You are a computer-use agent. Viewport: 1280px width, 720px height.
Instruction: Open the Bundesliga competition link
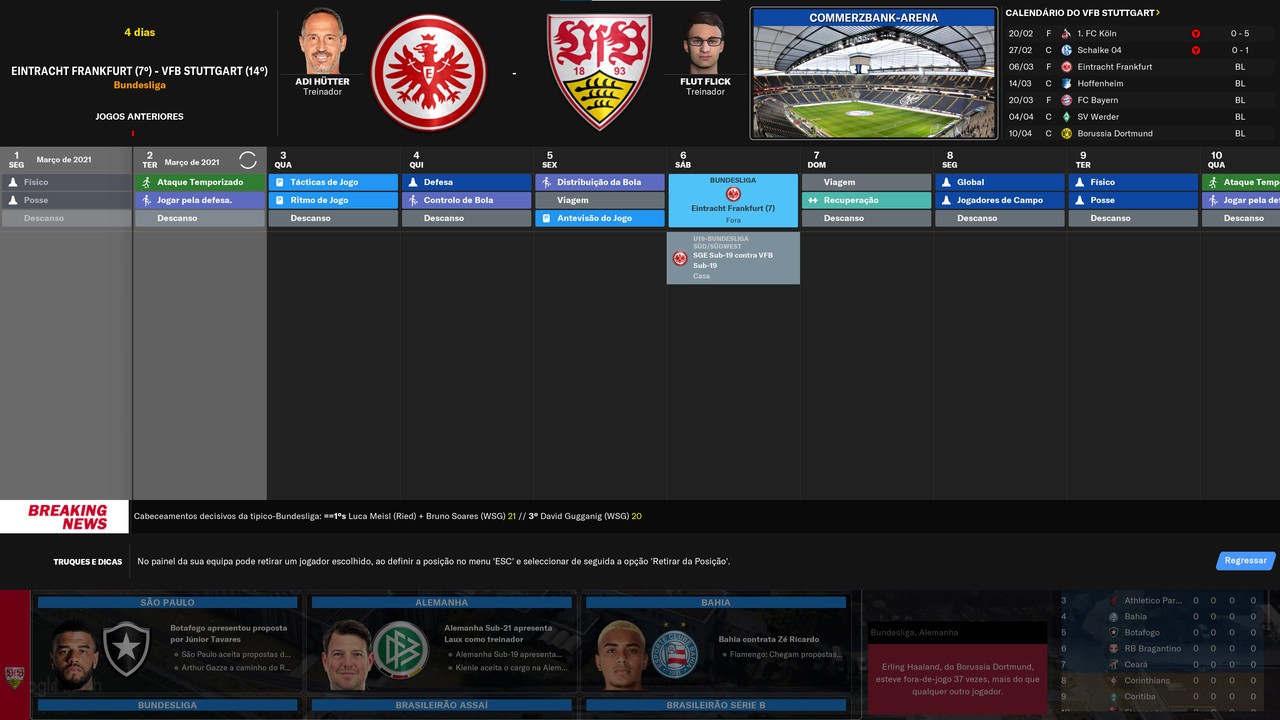[x=140, y=85]
